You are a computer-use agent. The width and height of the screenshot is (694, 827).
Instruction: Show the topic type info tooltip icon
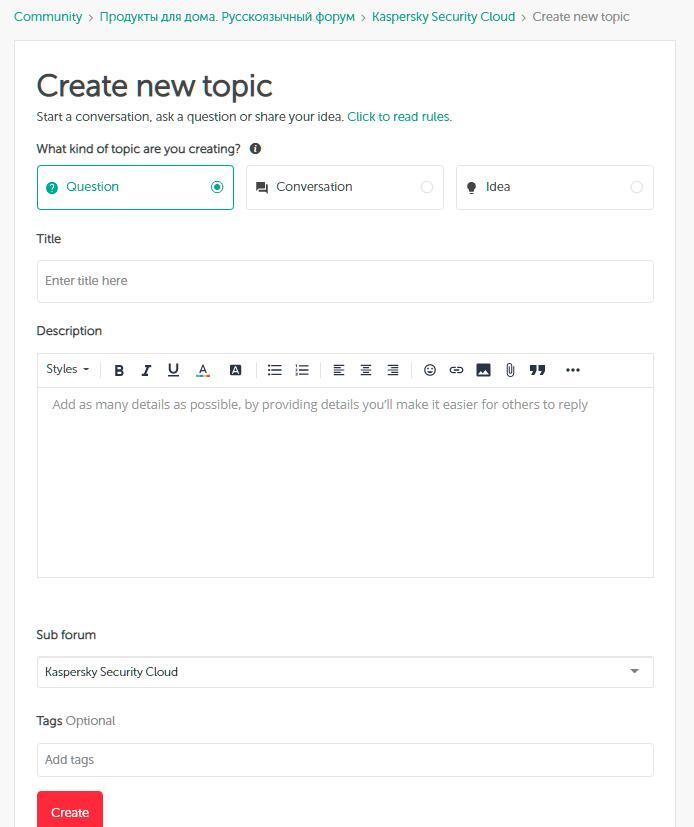point(256,149)
